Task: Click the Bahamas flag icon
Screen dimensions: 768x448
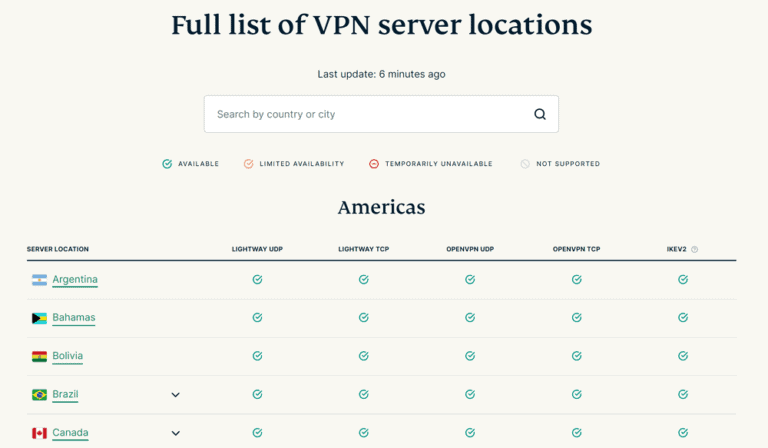Action: pyautogui.click(x=40, y=318)
